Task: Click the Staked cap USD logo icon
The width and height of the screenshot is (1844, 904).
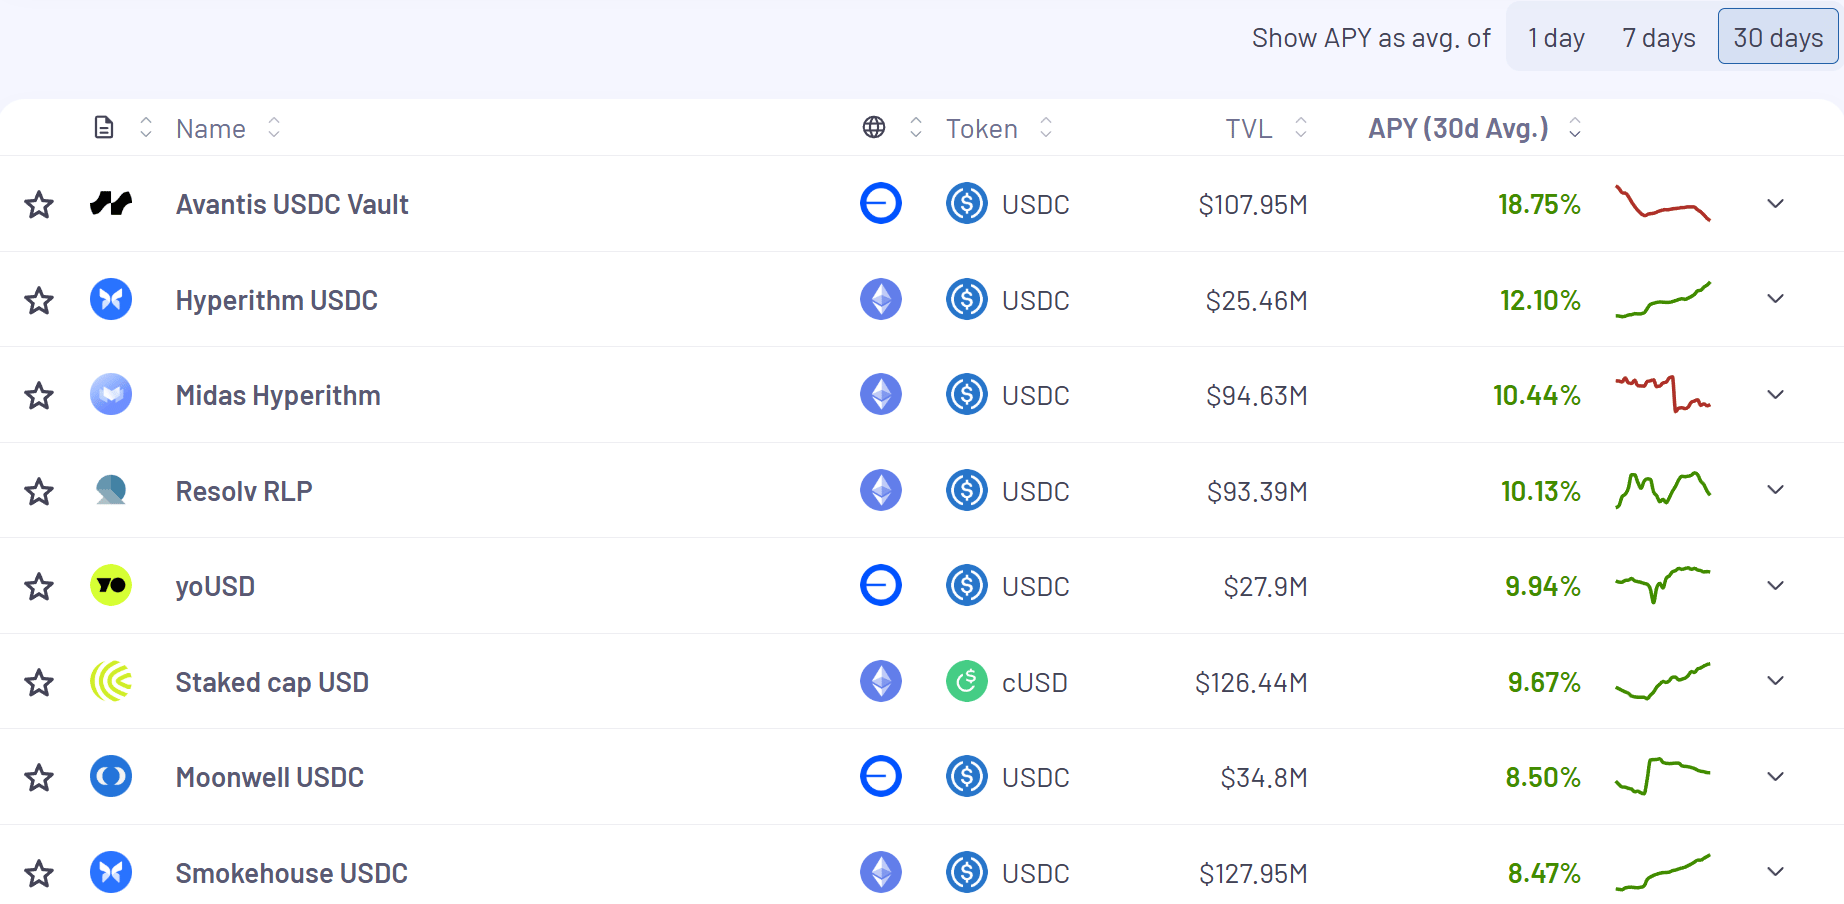Action: coord(111,682)
